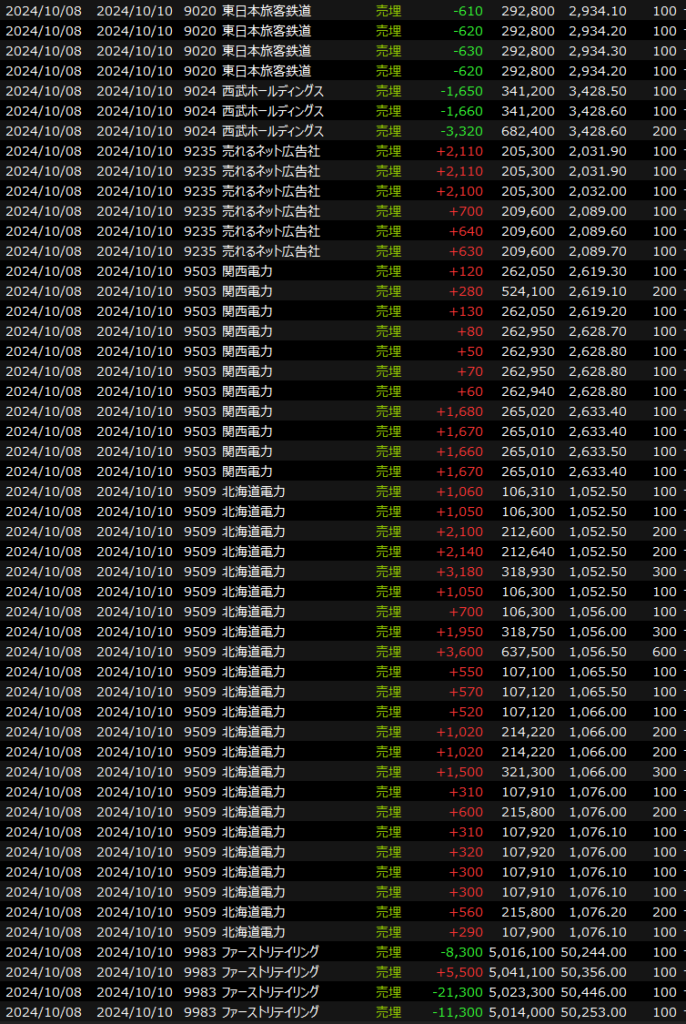This screenshot has height=1024, width=686.
Task: Click the -8,300 loss for ファーストリテイリング
Action: [x=461, y=951]
